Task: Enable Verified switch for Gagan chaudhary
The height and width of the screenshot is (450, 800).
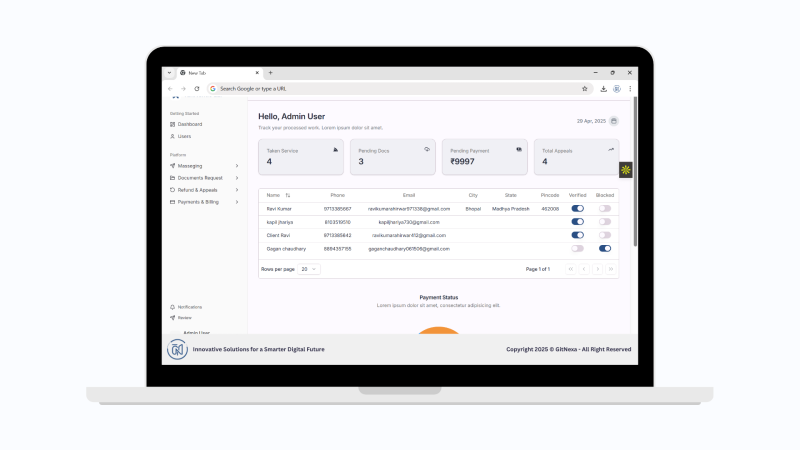Action: click(x=577, y=248)
